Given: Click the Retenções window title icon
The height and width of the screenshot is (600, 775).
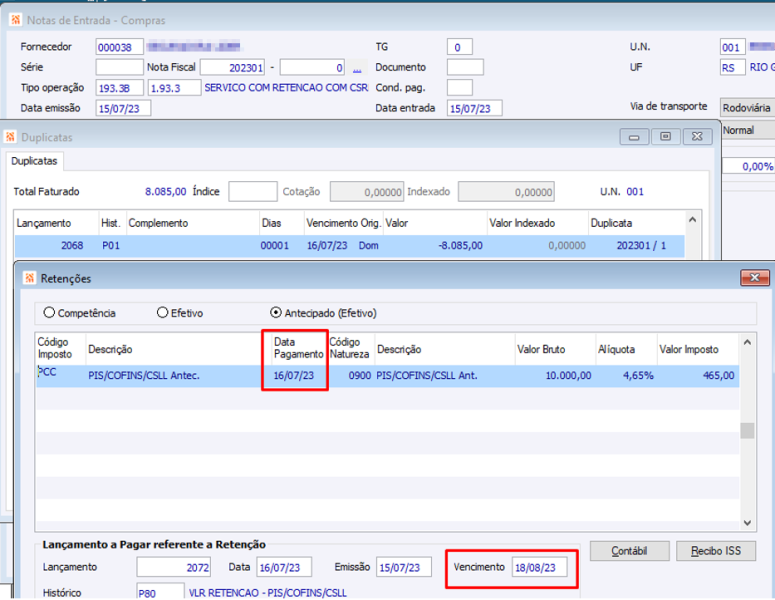Looking at the screenshot, I should 30,278.
